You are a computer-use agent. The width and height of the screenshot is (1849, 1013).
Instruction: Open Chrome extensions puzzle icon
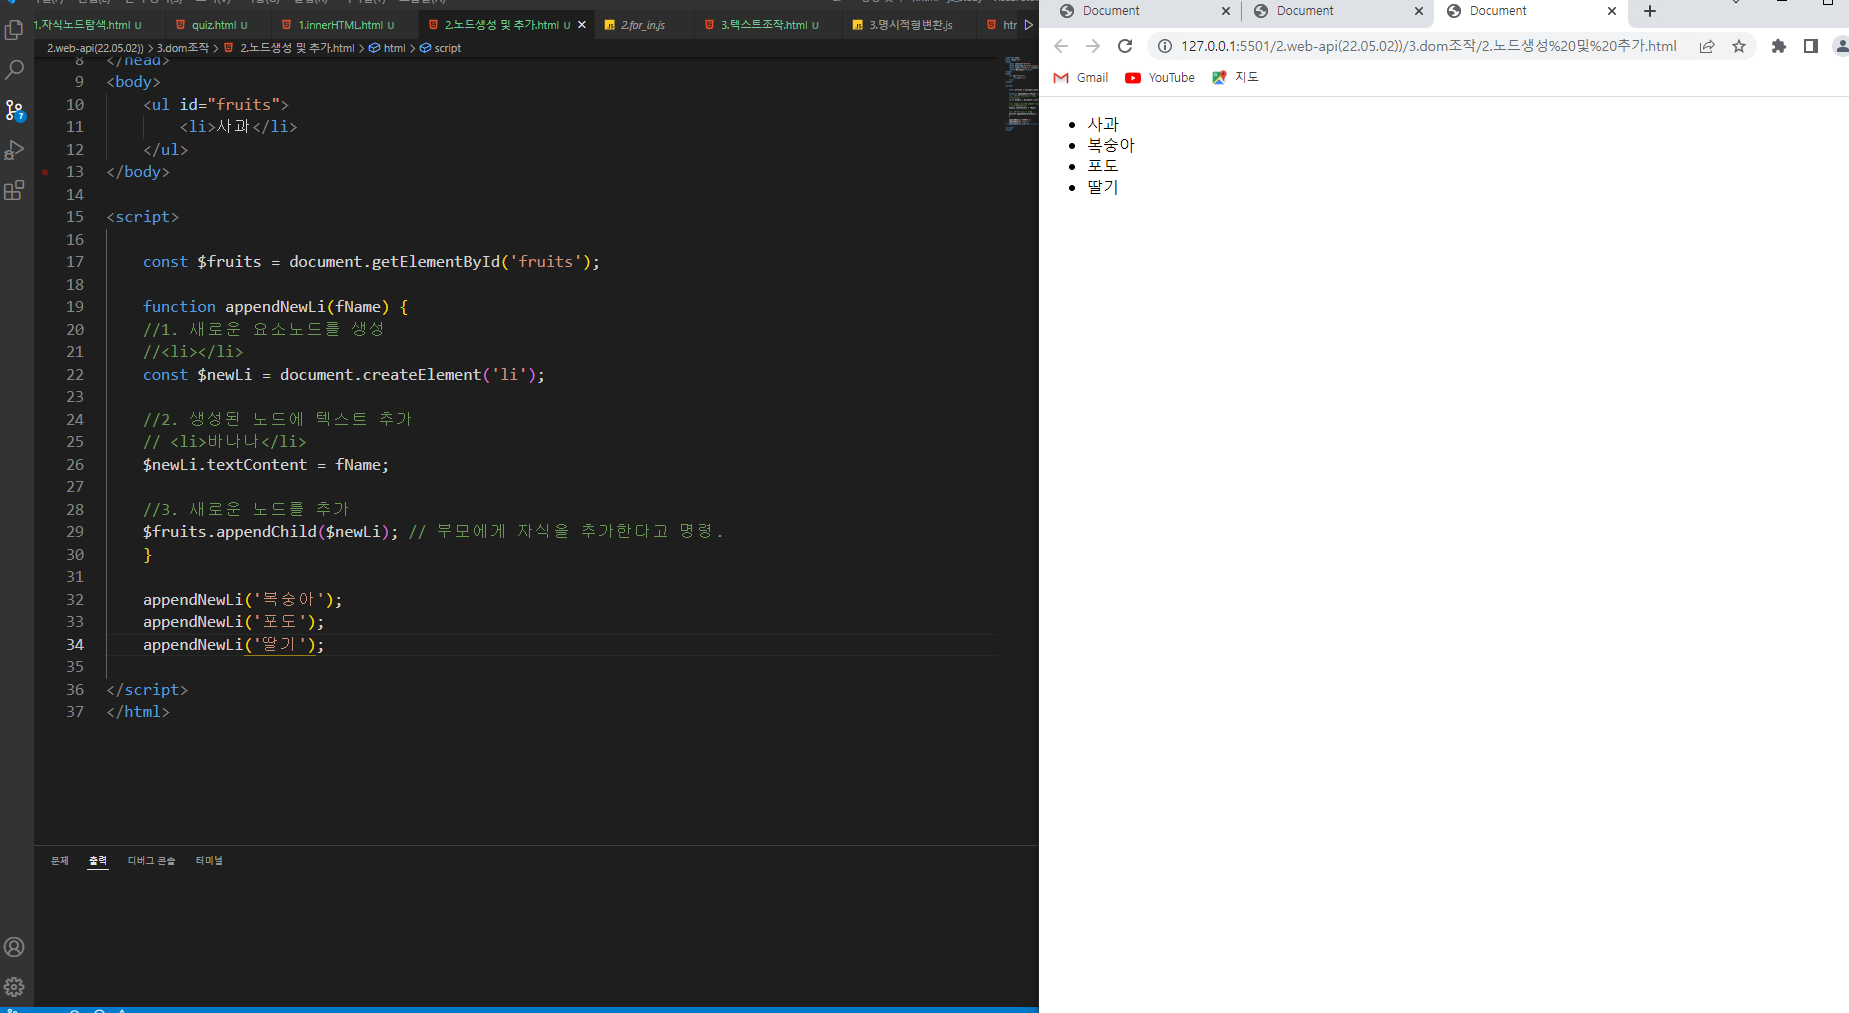pos(1779,46)
